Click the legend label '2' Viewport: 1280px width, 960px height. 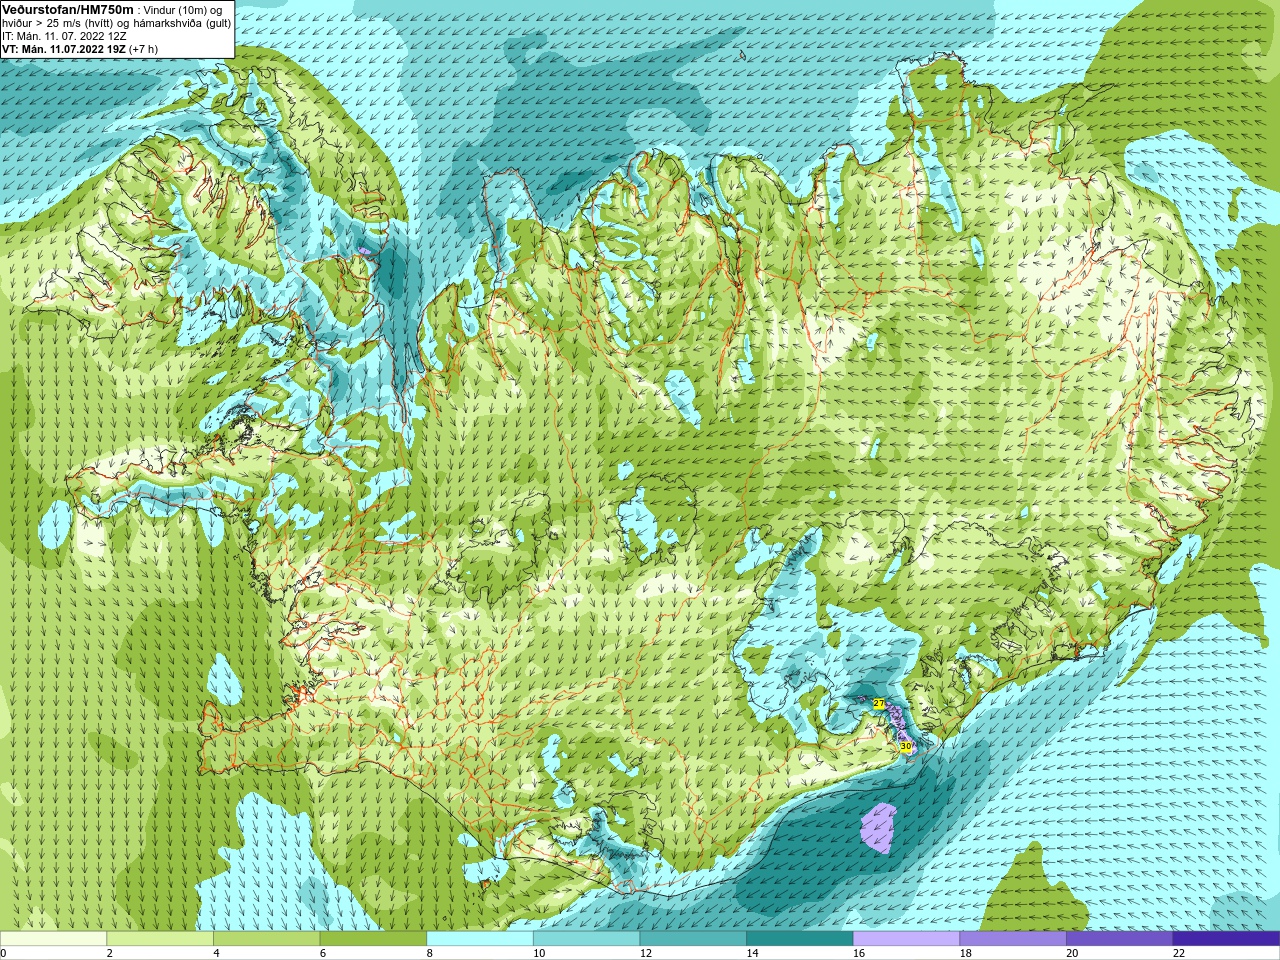(109, 953)
